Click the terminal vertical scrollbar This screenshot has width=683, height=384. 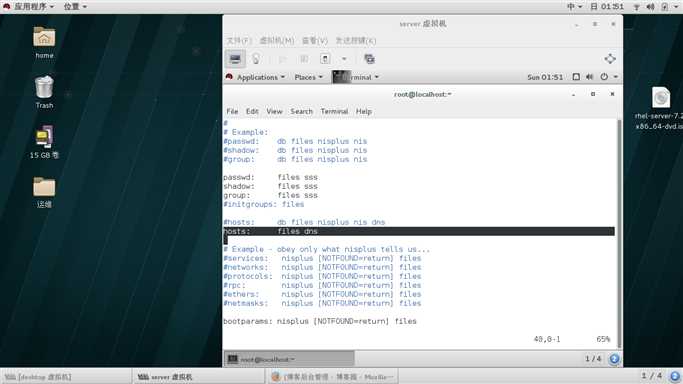pyautogui.click(x=619, y=233)
